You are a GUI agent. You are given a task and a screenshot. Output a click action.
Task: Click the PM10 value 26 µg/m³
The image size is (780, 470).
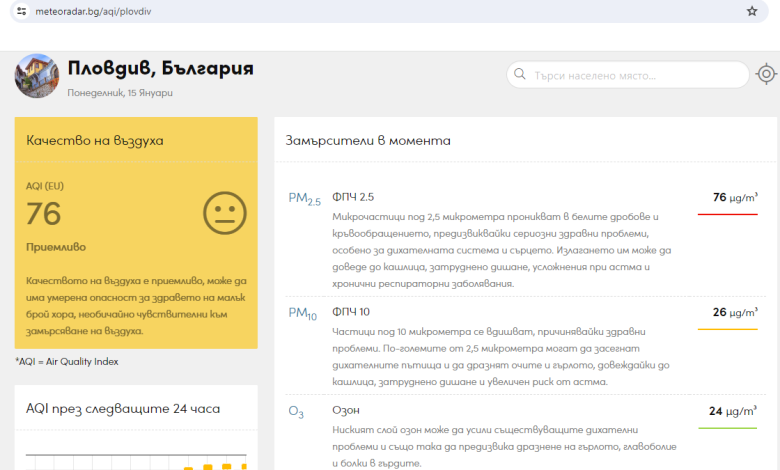pyautogui.click(x=735, y=312)
